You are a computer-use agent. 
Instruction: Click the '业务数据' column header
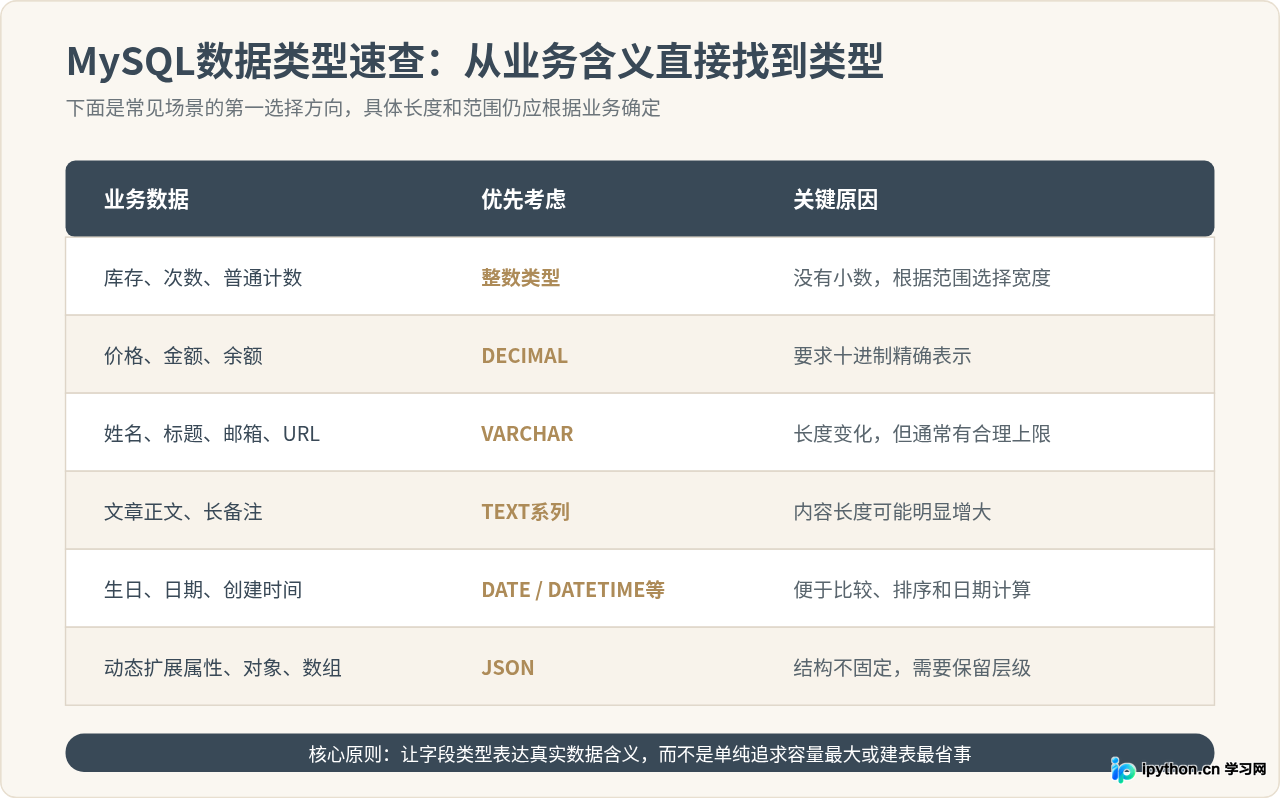[x=146, y=199]
